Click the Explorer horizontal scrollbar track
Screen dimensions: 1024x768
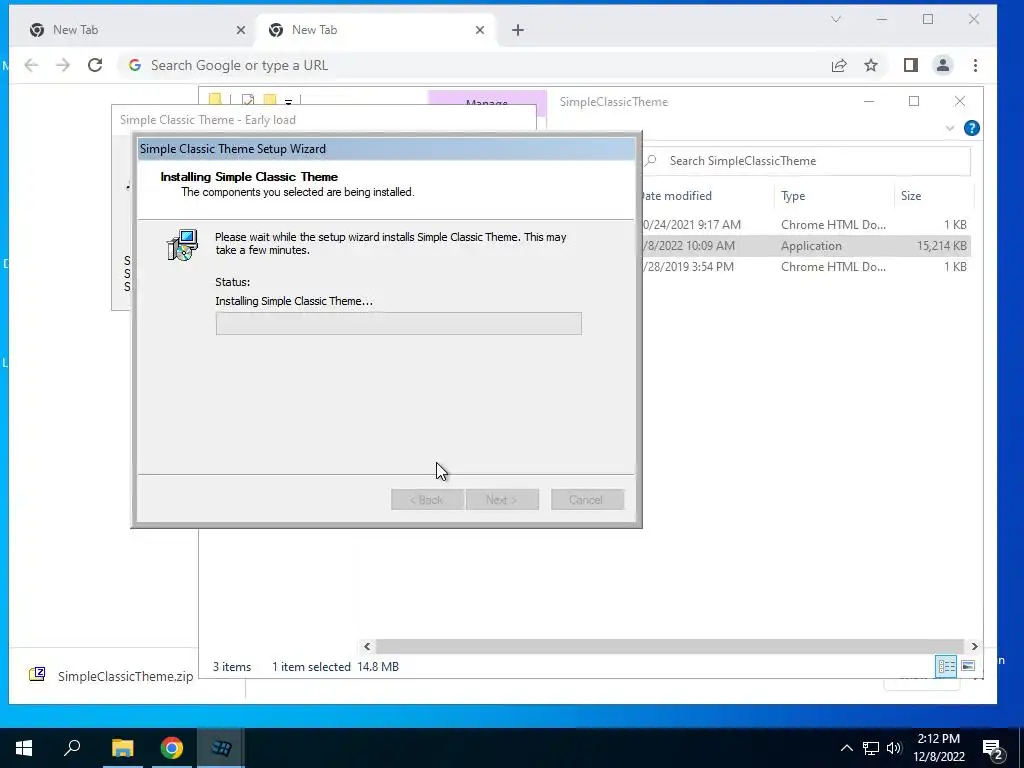[x=670, y=647]
